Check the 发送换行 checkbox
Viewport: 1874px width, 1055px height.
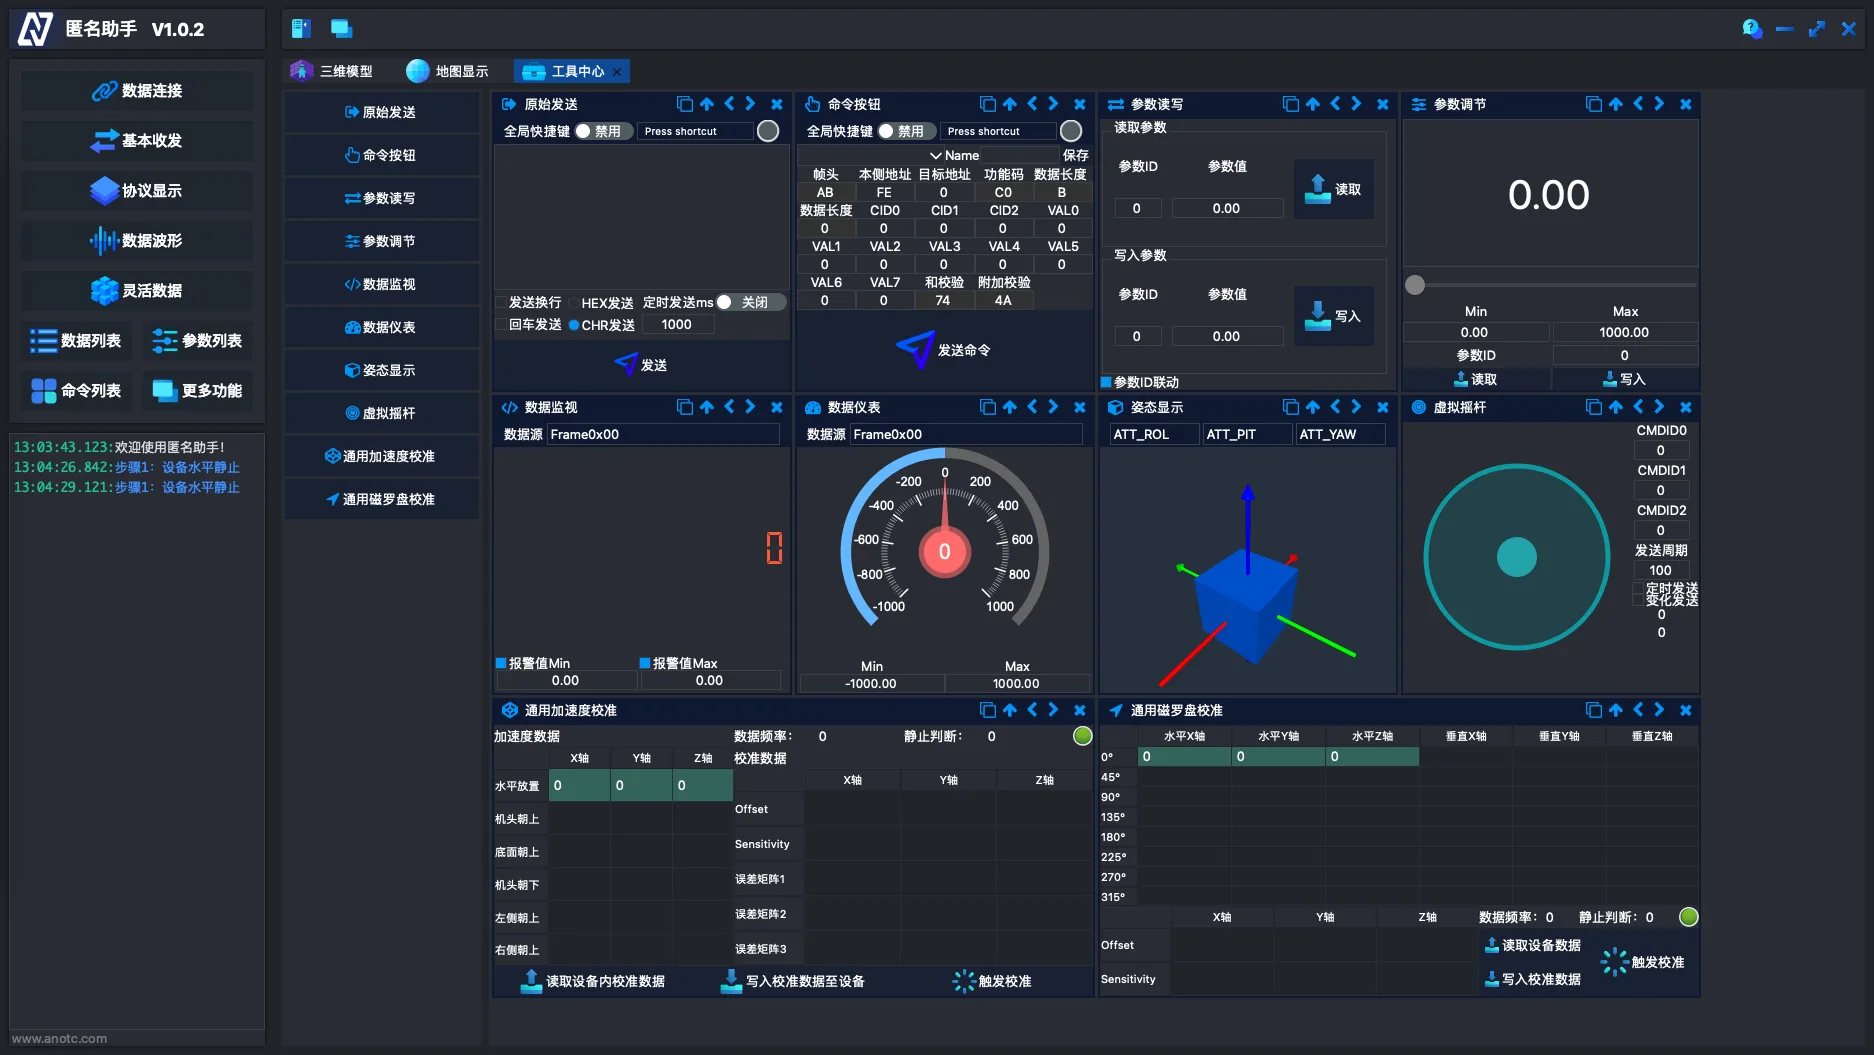pos(501,302)
